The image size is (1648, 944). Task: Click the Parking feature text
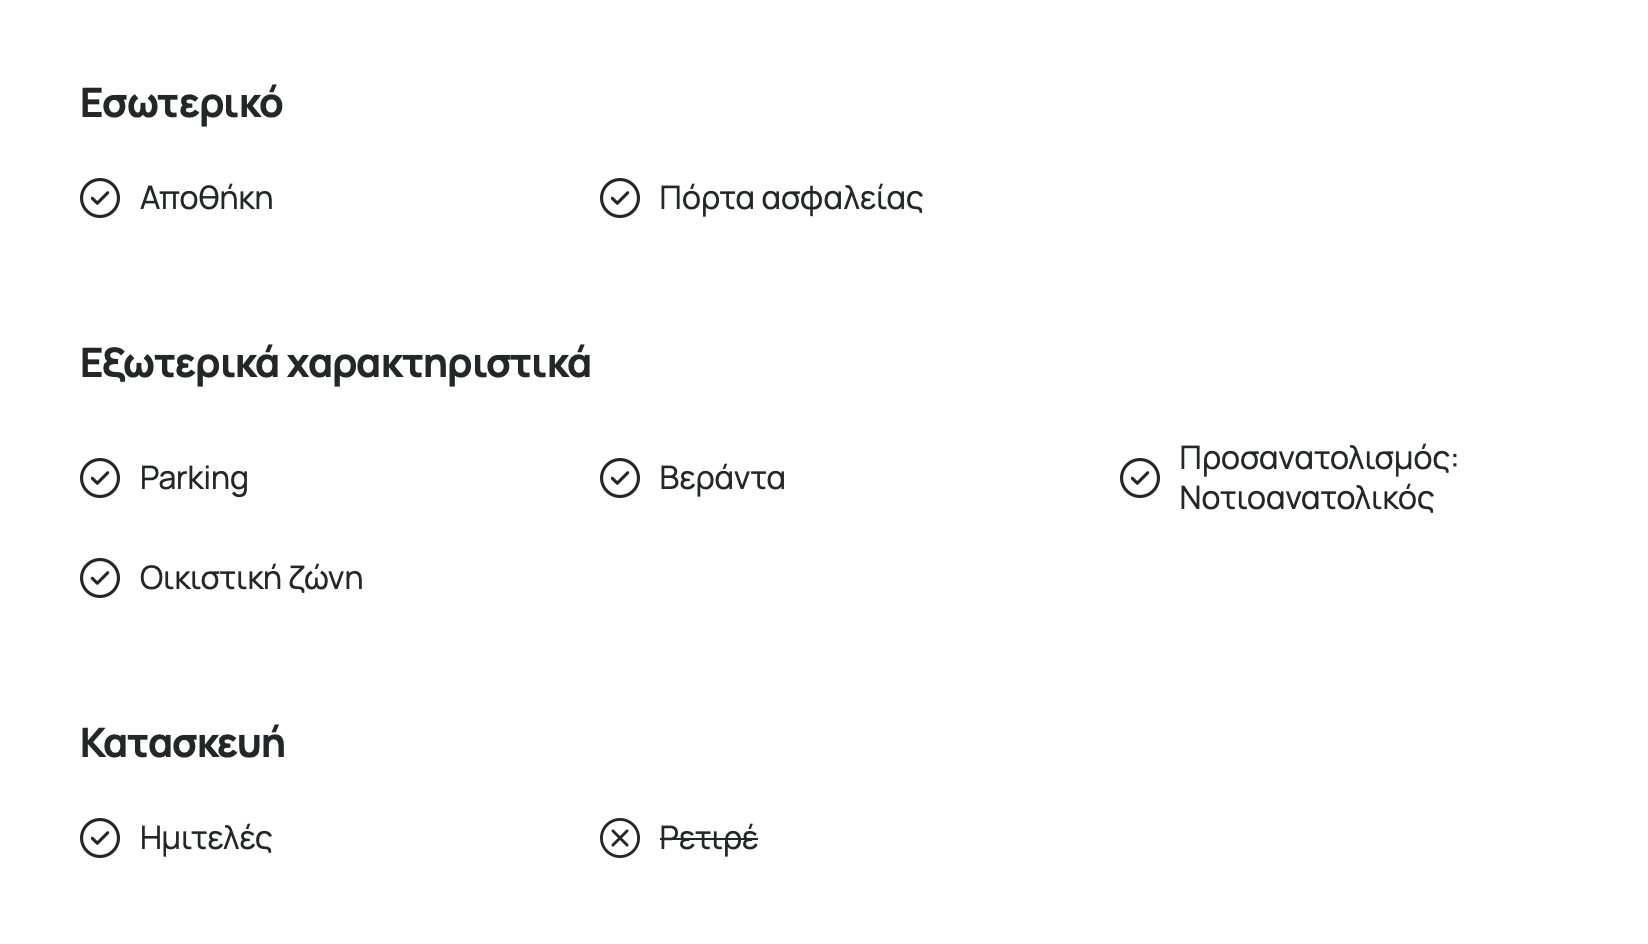click(x=194, y=479)
